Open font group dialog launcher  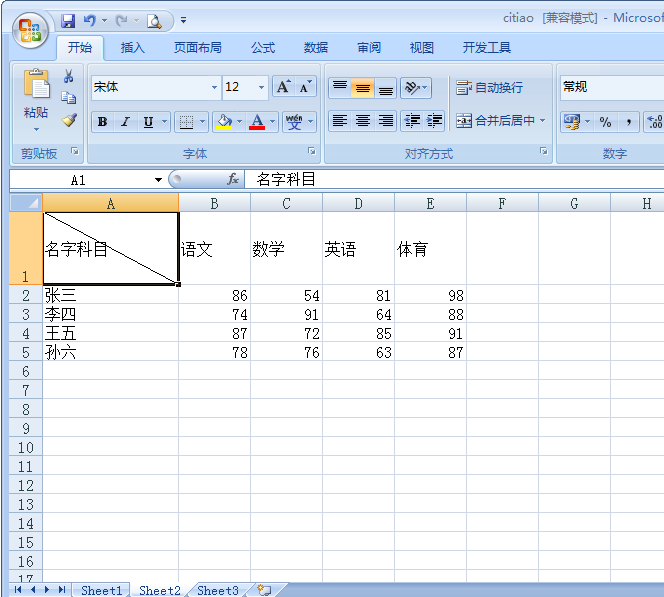[312, 151]
